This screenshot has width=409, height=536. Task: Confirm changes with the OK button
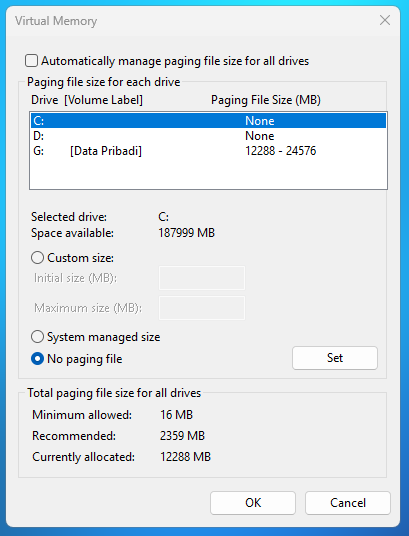(253, 503)
